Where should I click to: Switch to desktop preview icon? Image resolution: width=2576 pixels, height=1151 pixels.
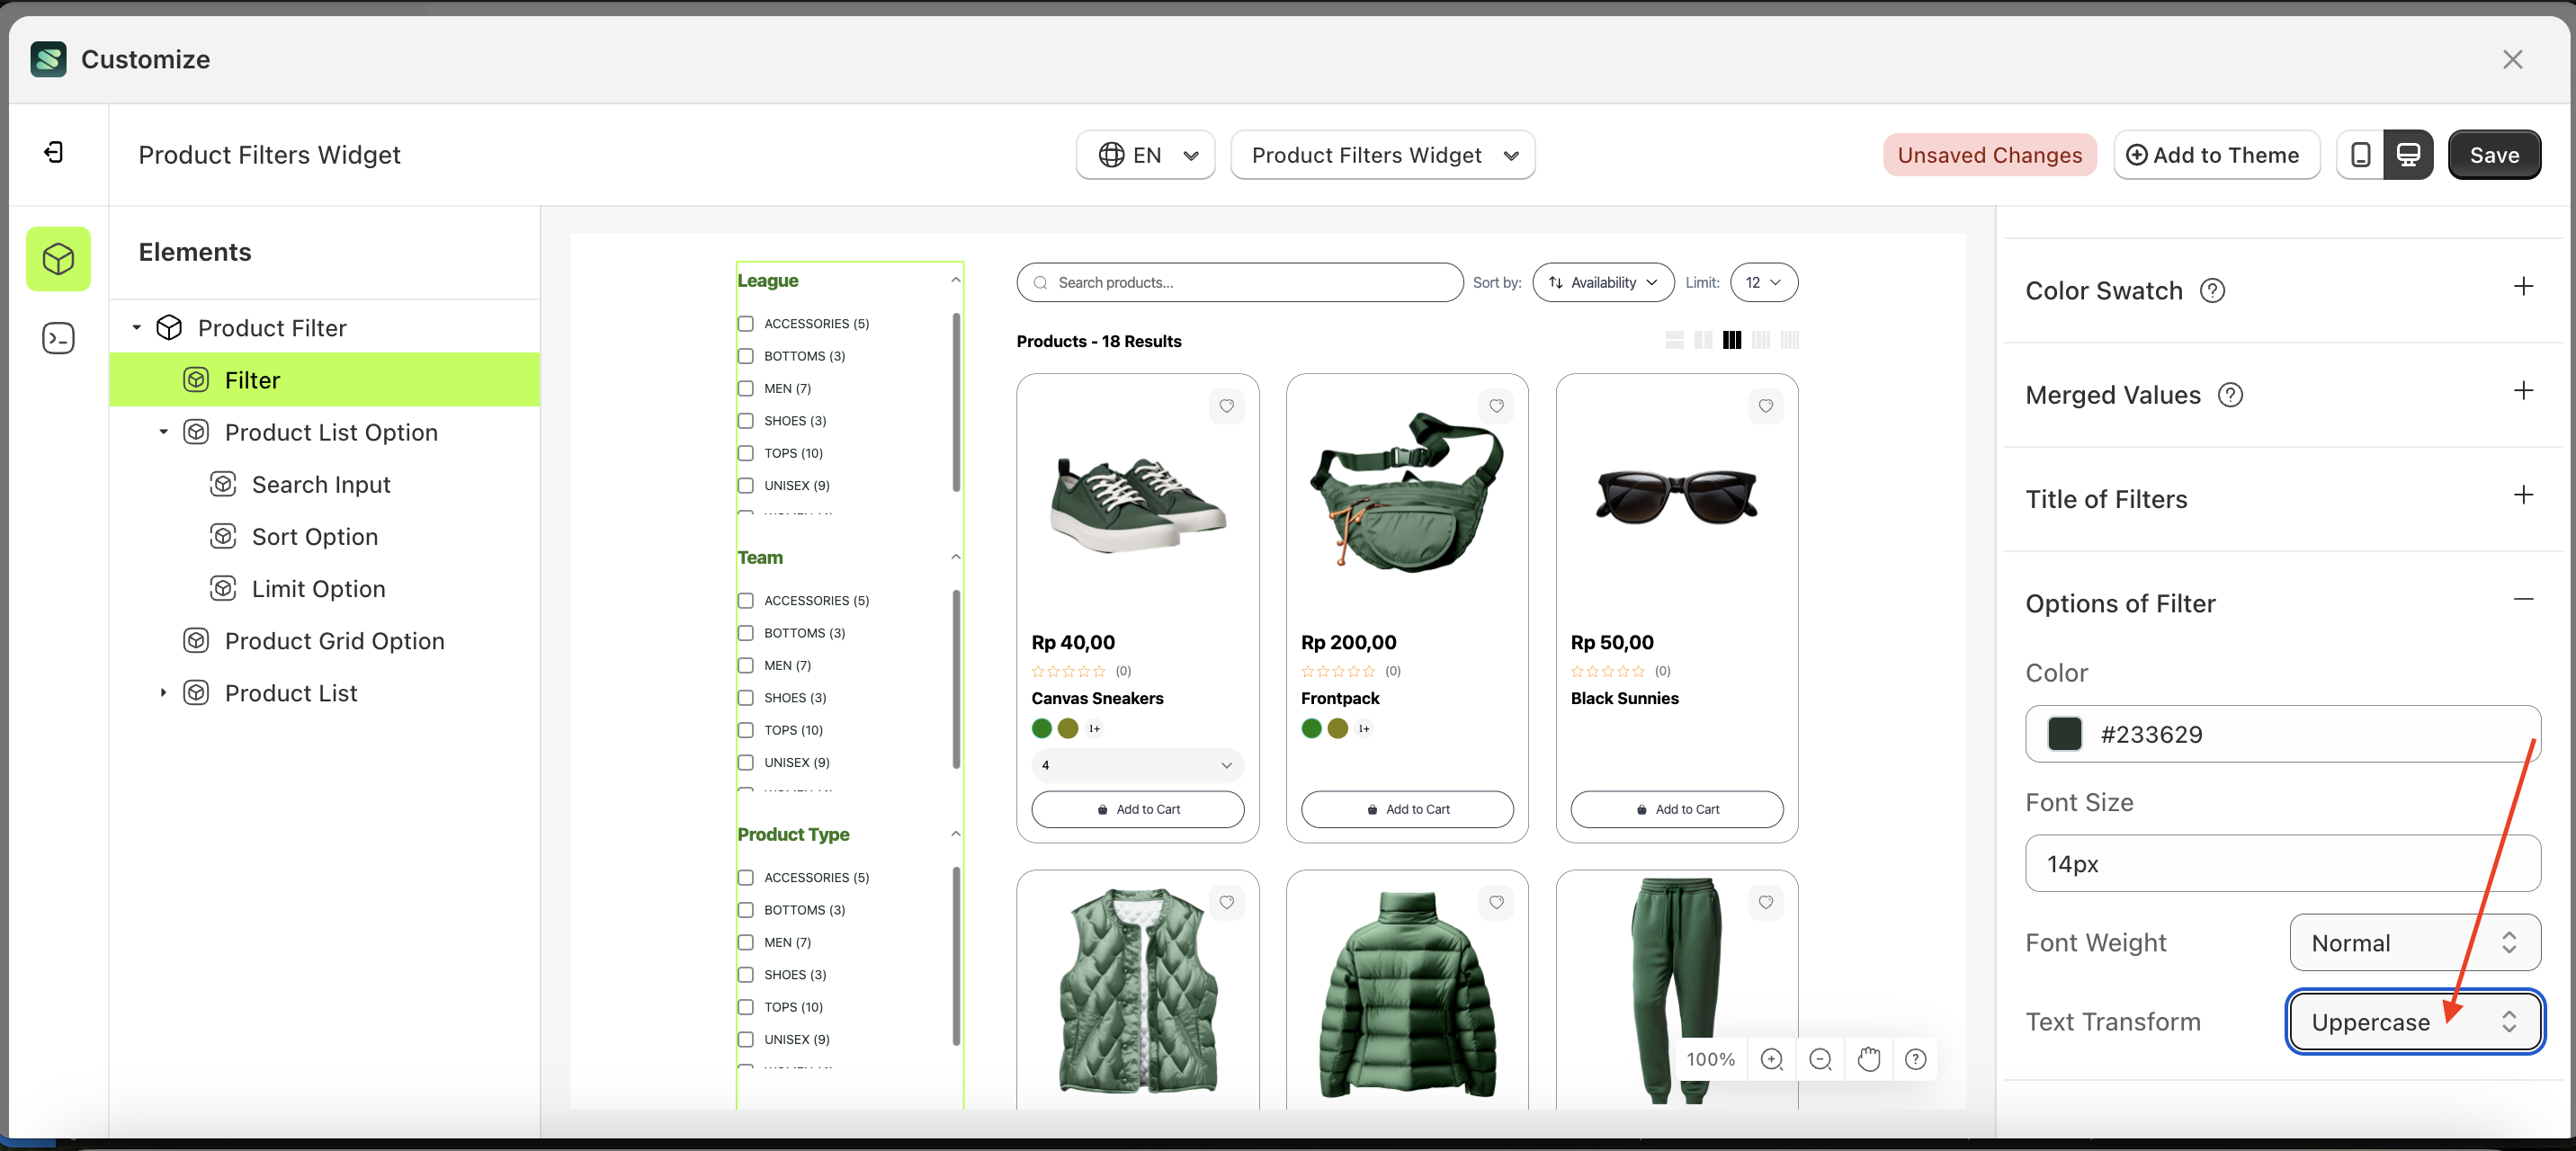click(x=2408, y=155)
